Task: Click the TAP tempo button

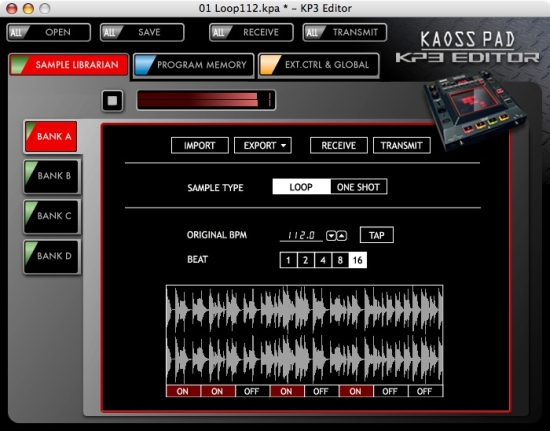Action: pos(377,235)
